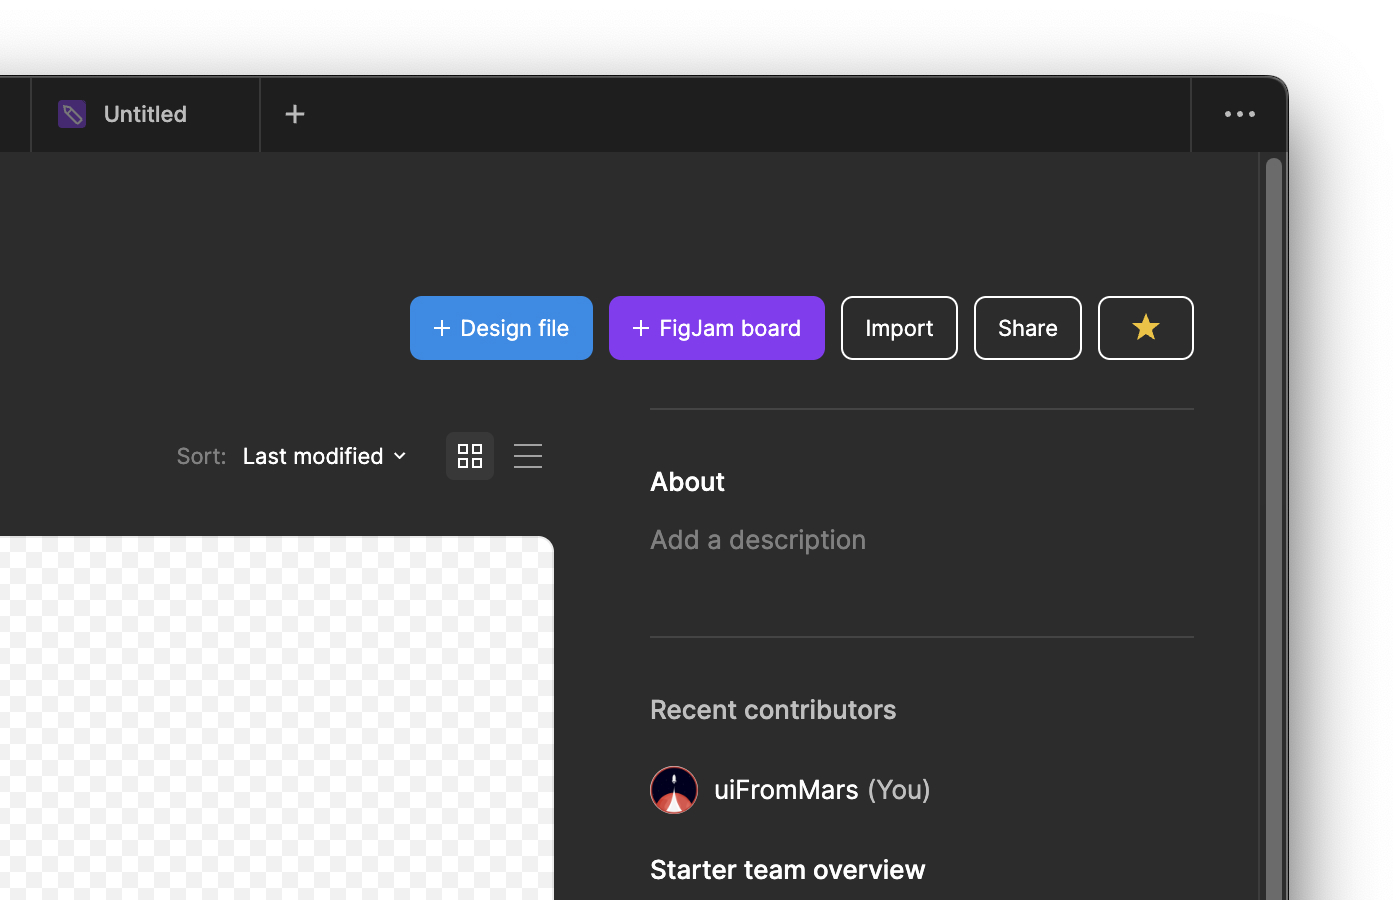This screenshot has width=1400, height=900.
Task: Click the Untitled tab's purple pen icon
Action: 72,114
